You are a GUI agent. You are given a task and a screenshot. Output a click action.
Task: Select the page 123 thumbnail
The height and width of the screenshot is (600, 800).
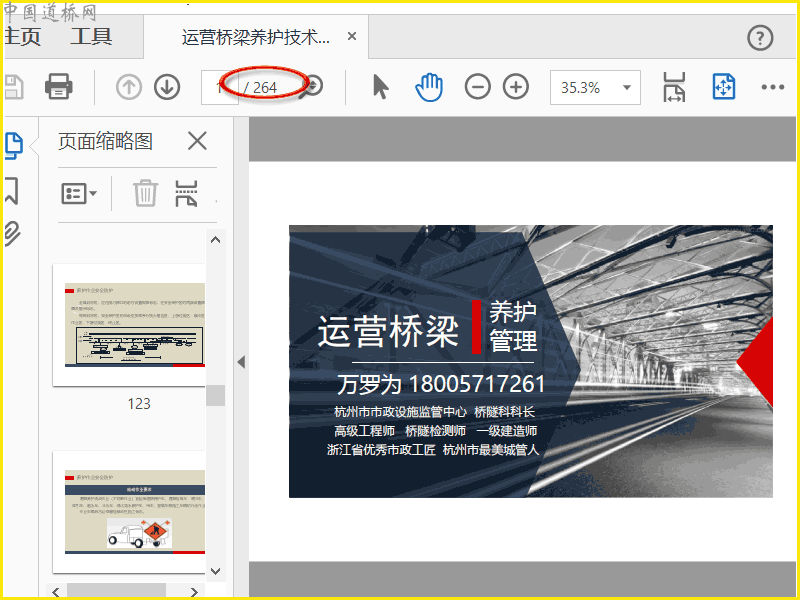pos(130,325)
